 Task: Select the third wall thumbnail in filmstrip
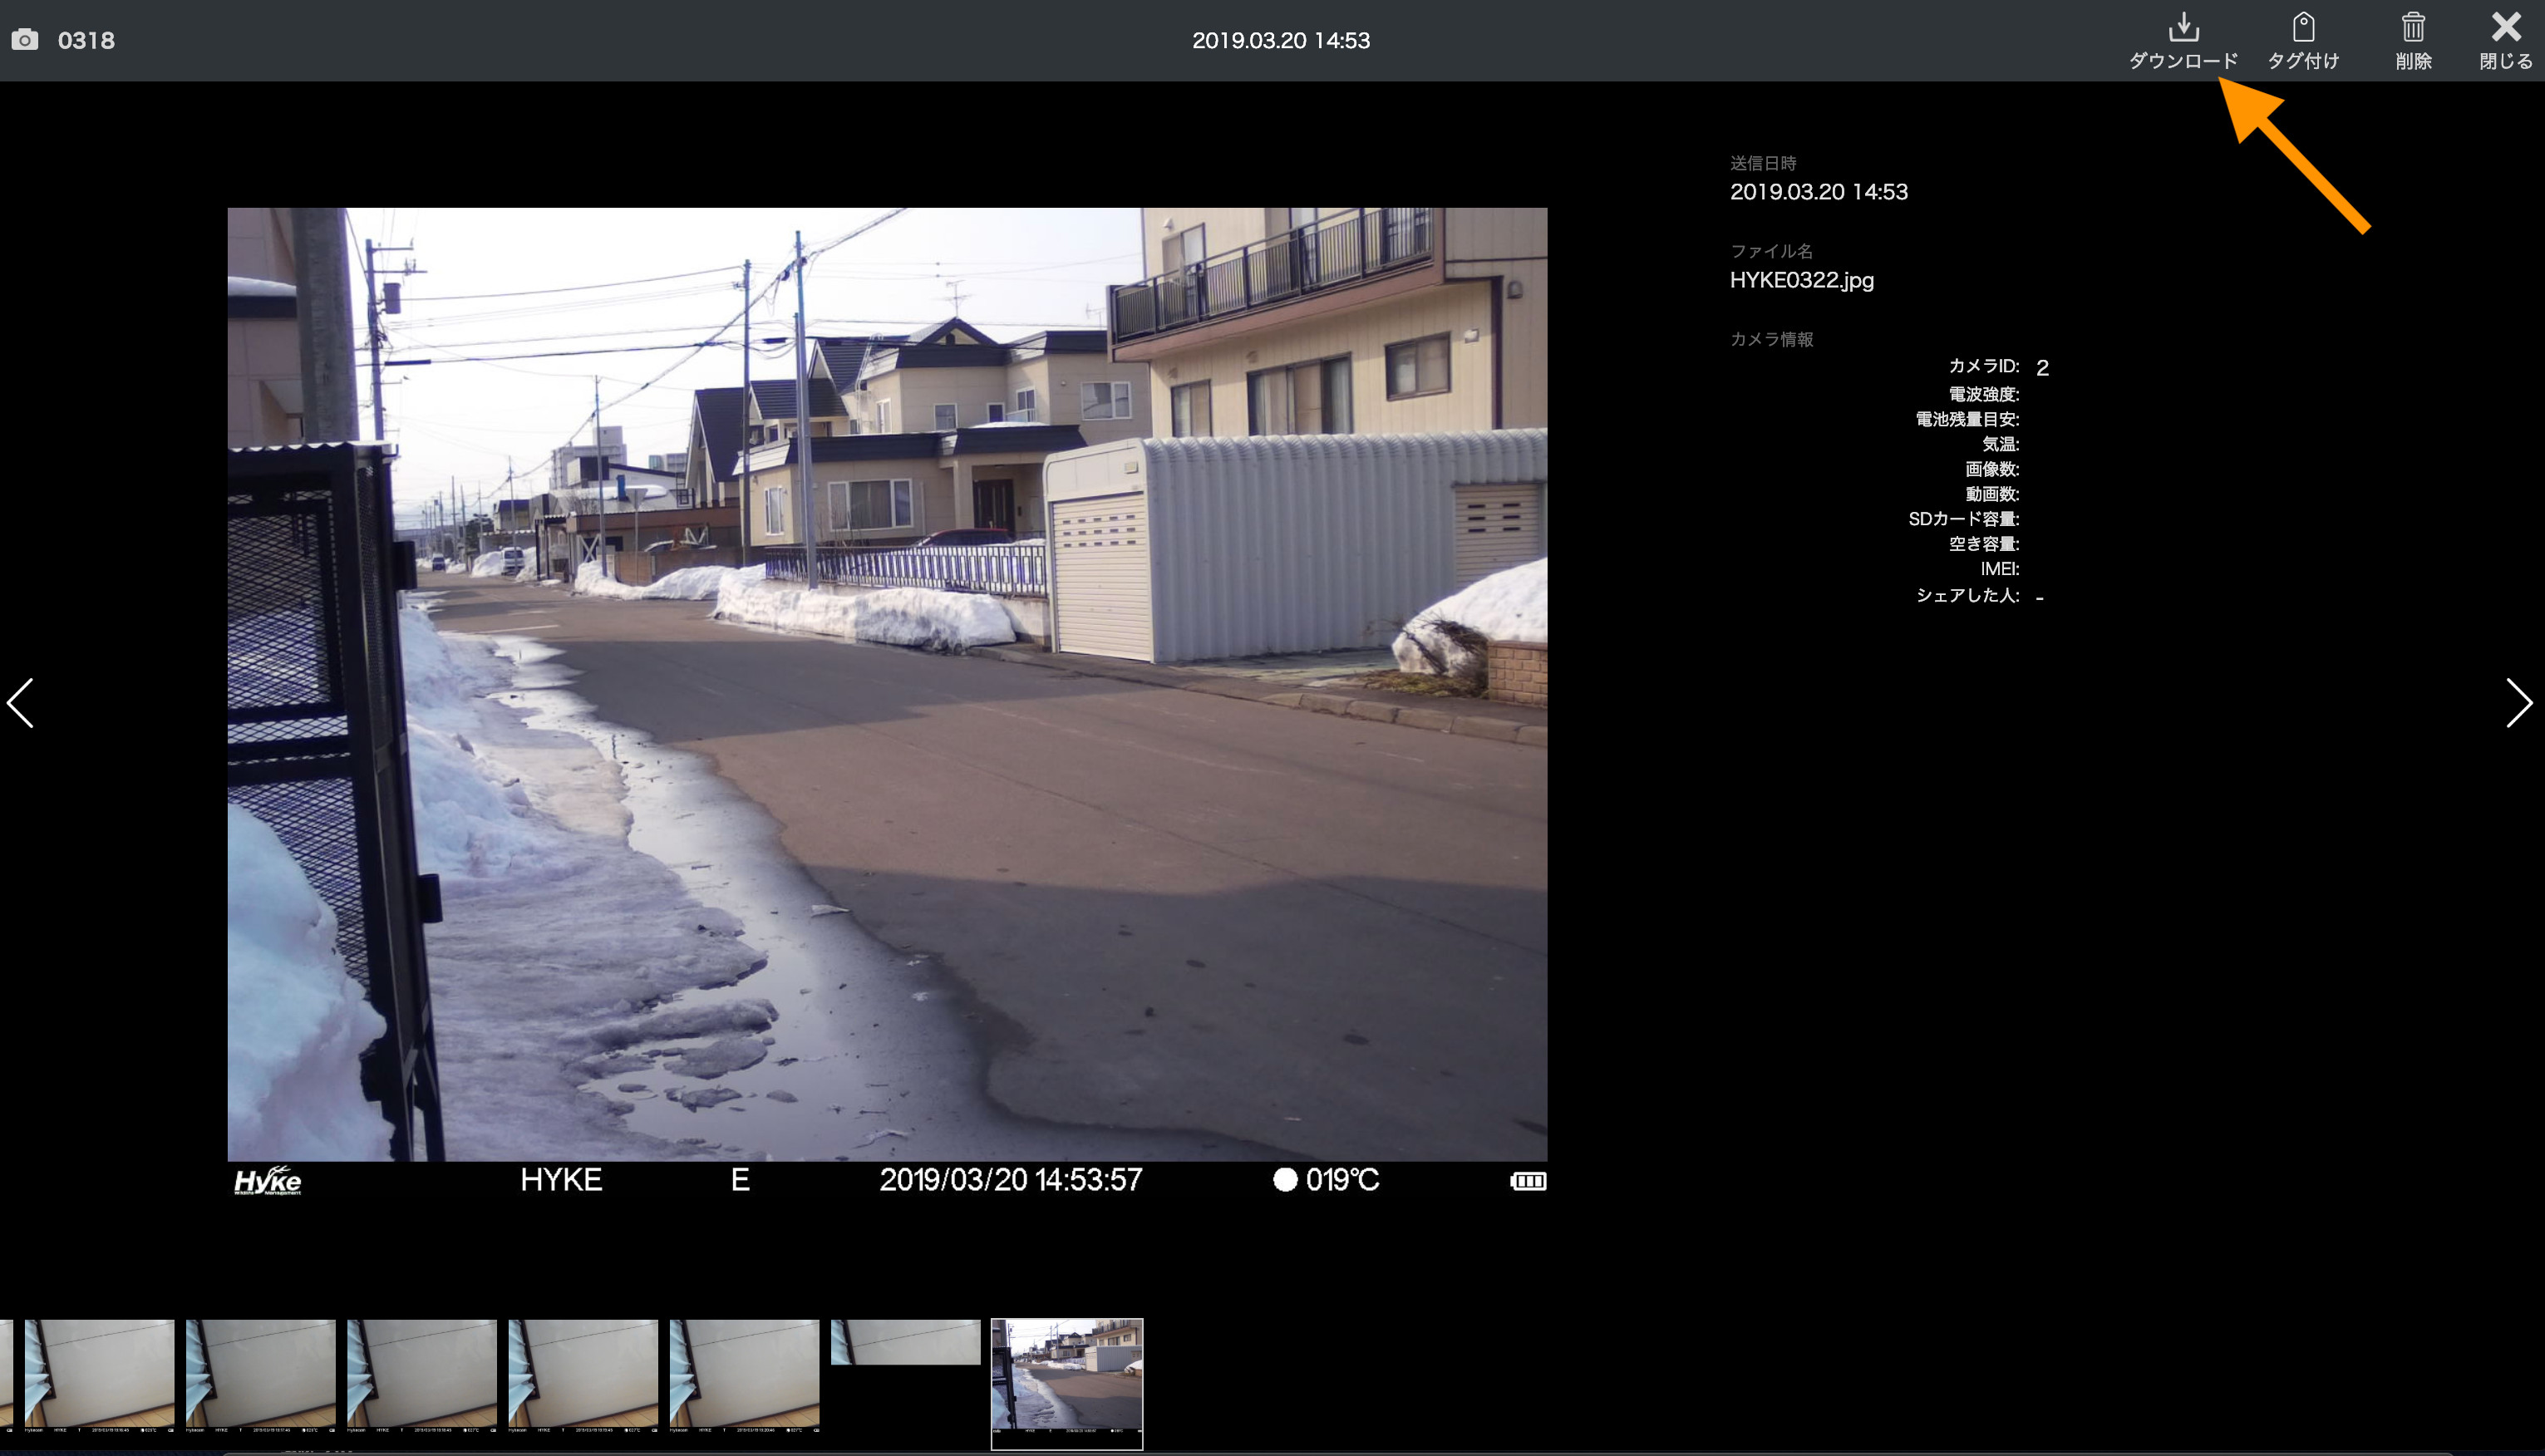tap(421, 1376)
